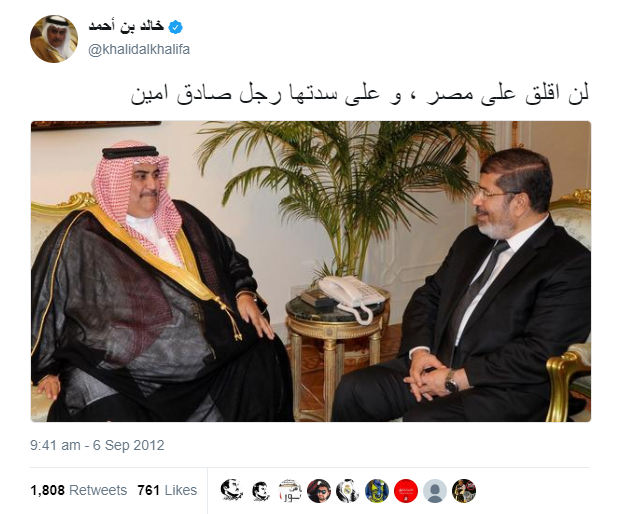617x514 pixels.
Task: Click the display name خالد بن أحمد
Action: [126, 26]
